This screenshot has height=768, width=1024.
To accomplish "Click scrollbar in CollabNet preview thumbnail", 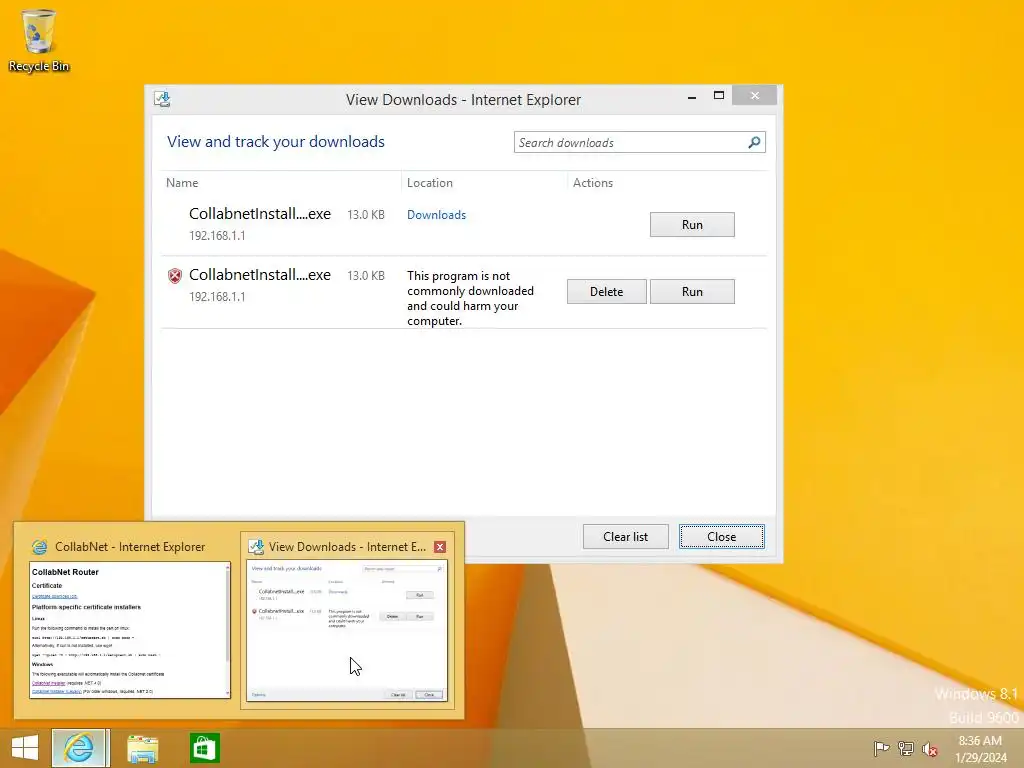I will tap(227, 630).
